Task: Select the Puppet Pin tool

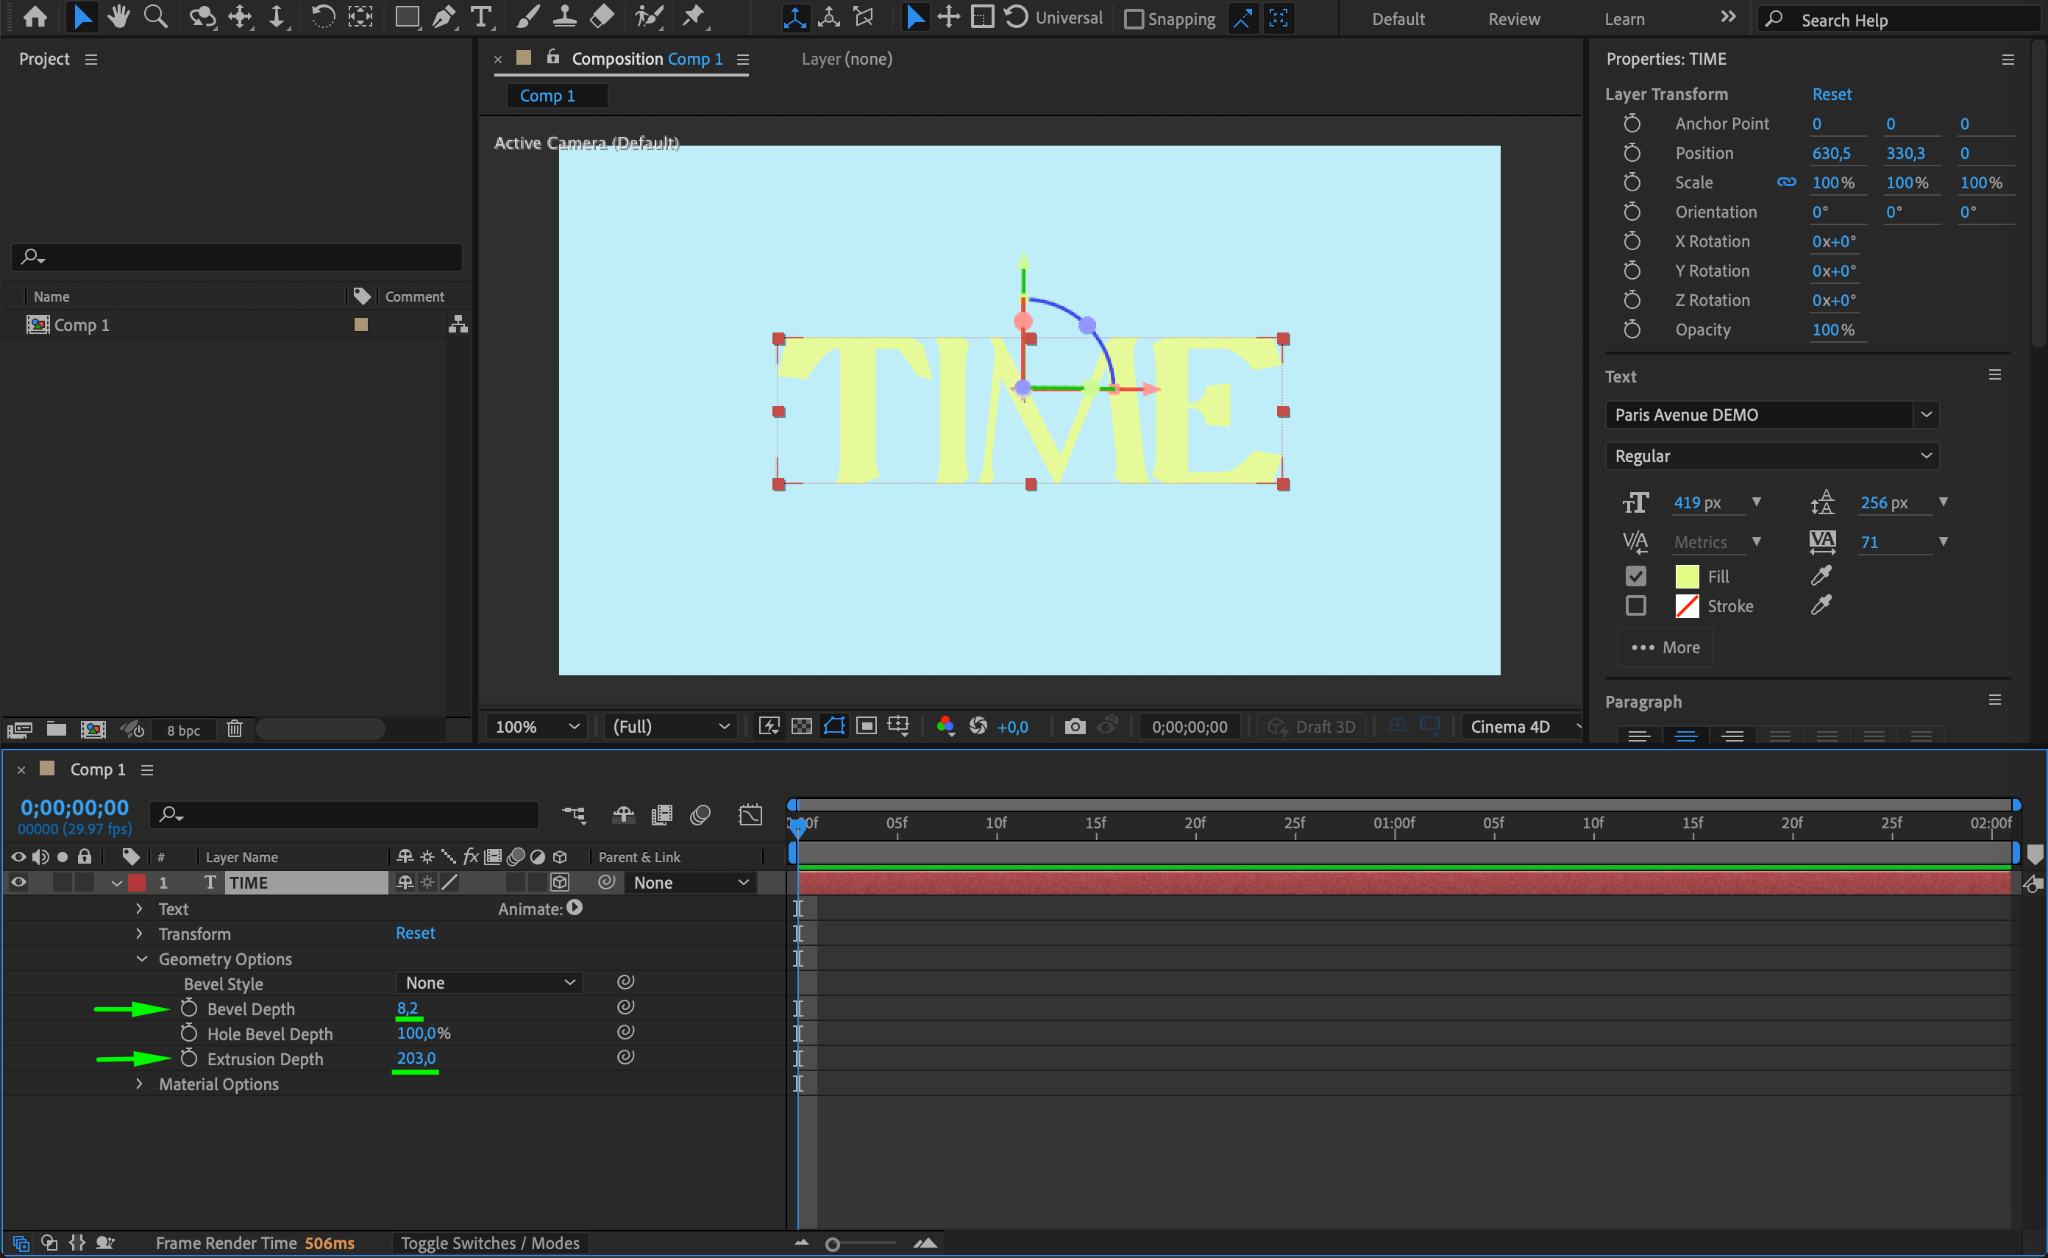Action: pyautogui.click(x=693, y=17)
